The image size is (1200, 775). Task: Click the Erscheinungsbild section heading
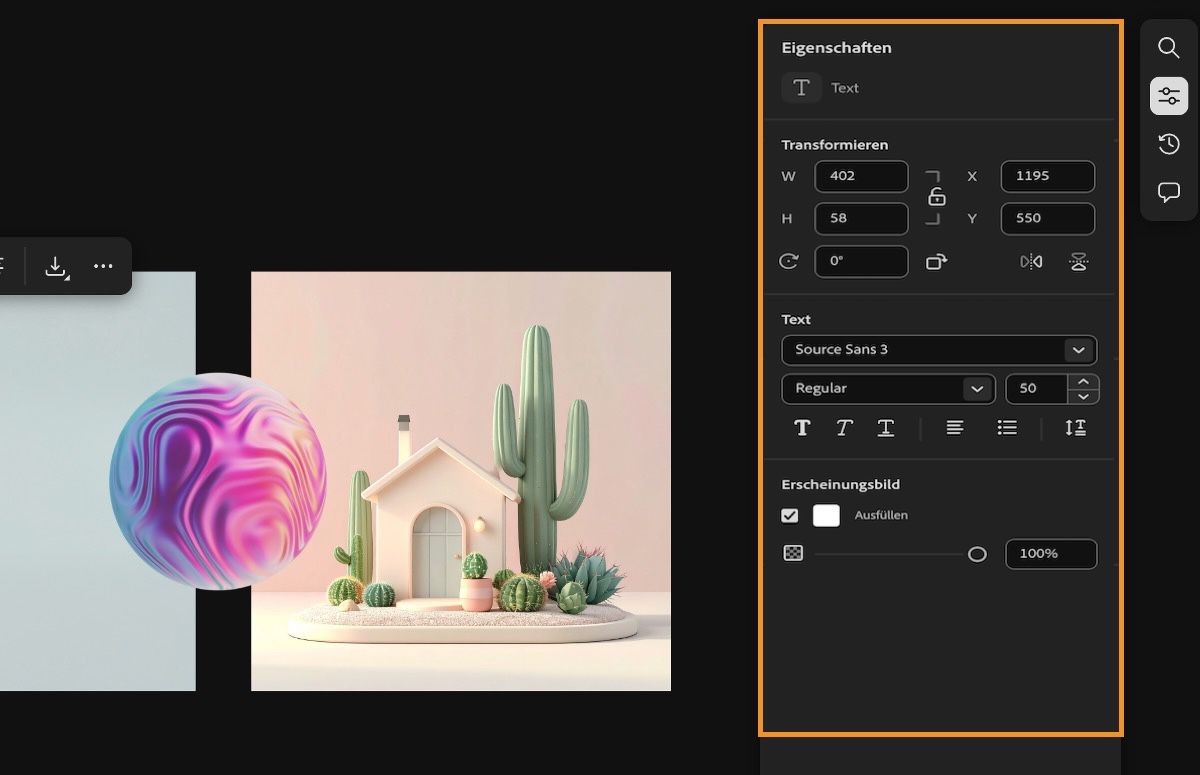[841, 484]
